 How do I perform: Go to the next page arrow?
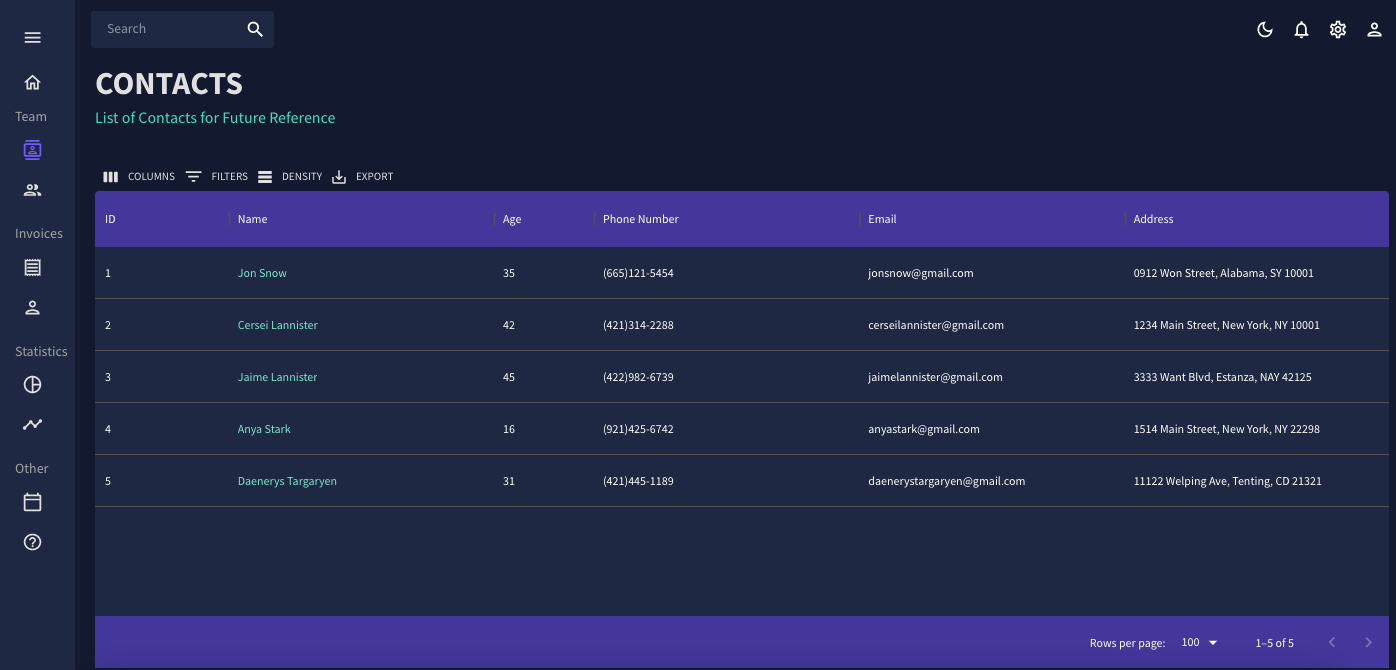tap(1369, 643)
